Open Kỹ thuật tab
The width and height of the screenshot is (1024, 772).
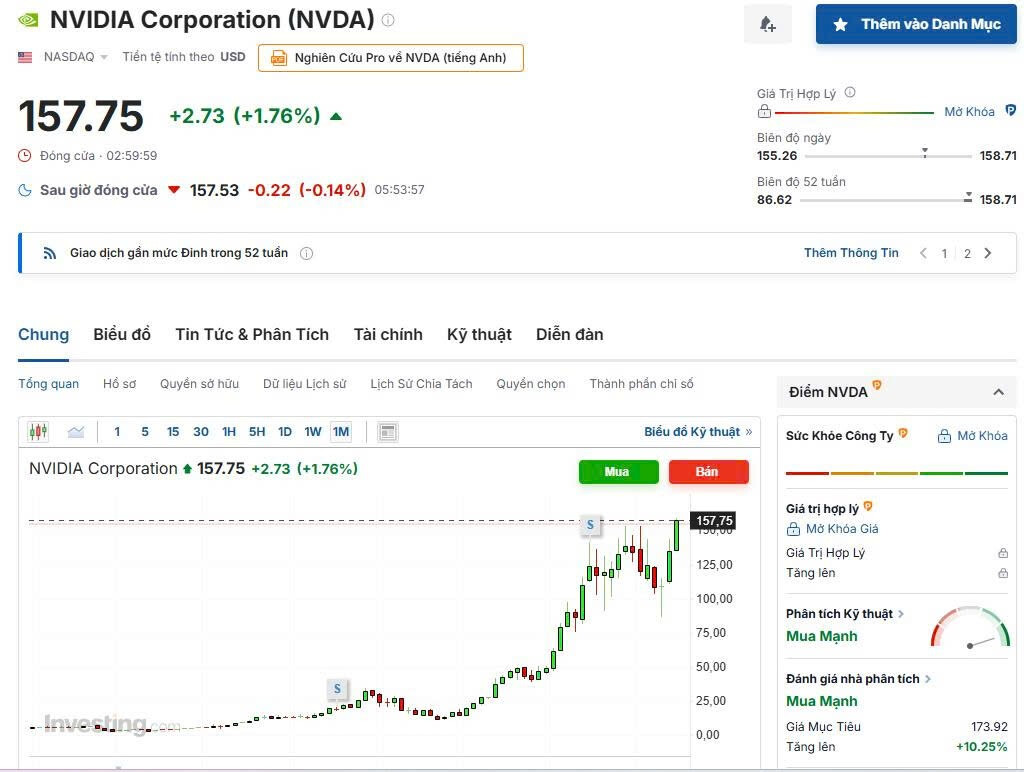(479, 334)
